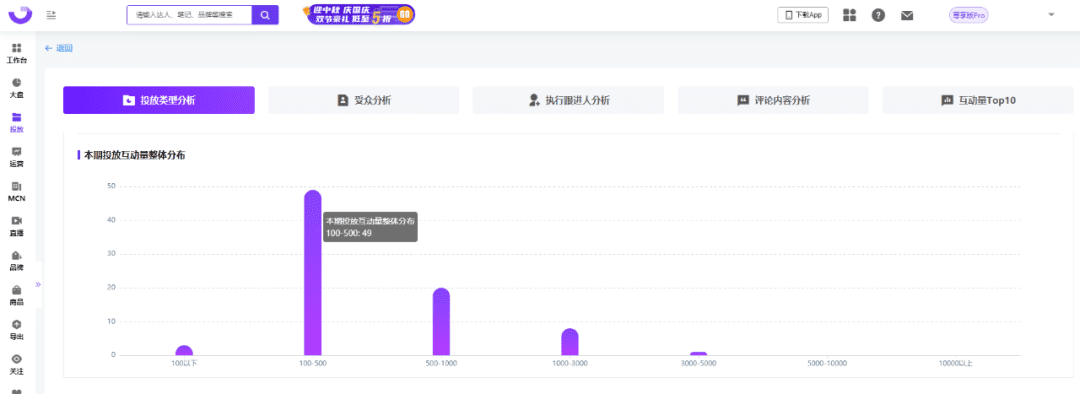Click the search magnifier button
This screenshot has width=1080, height=394.
point(265,15)
